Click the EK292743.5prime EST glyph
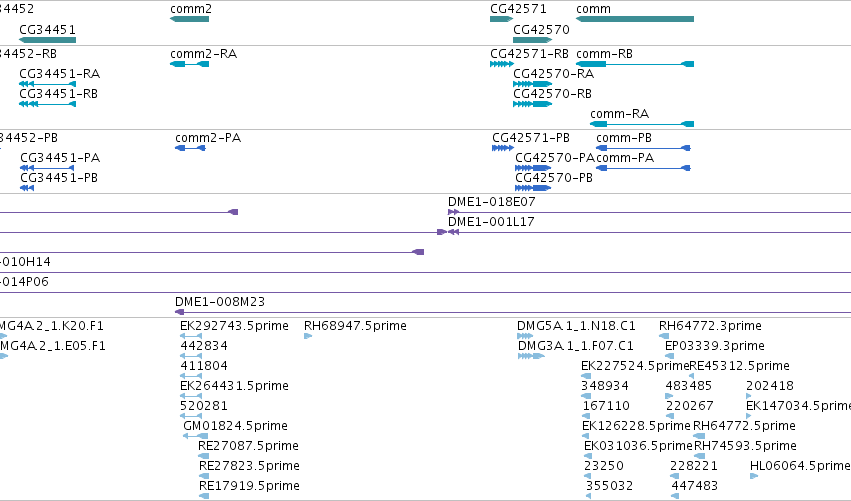The height and width of the screenshot is (501, 851). [191, 336]
